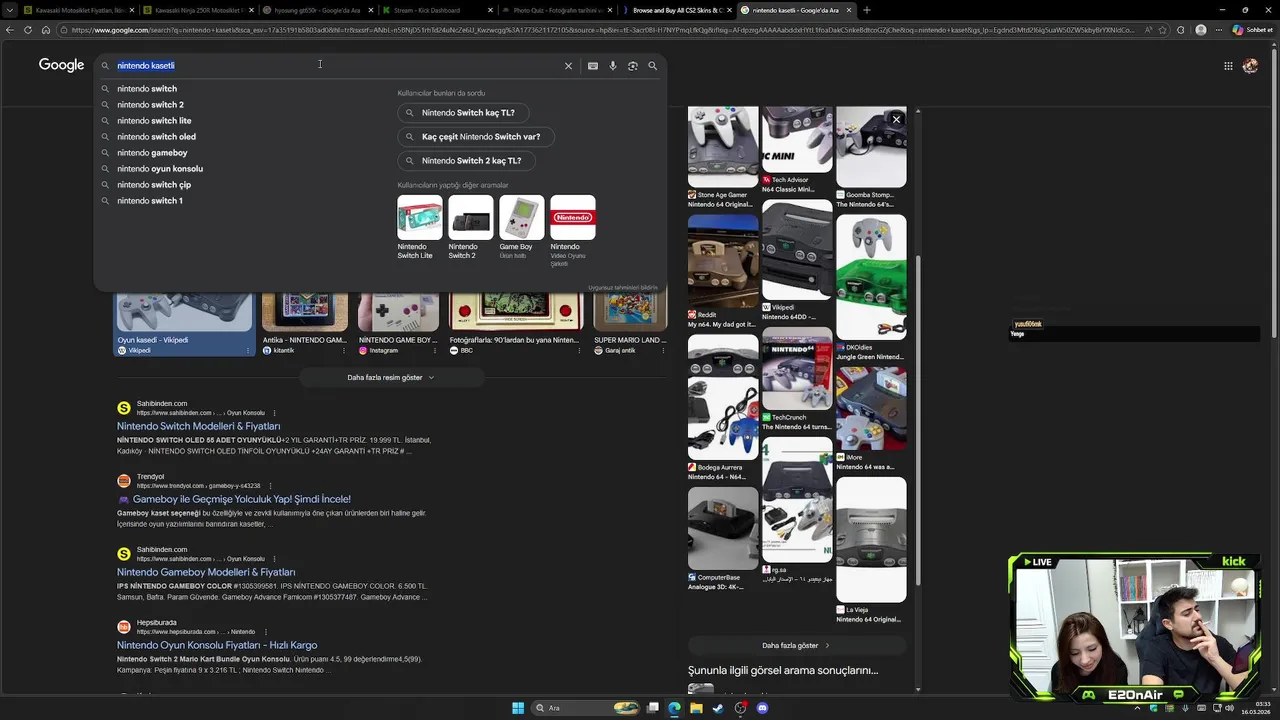Select suggestion nintendo switch 2

click(x=150, y=105)
